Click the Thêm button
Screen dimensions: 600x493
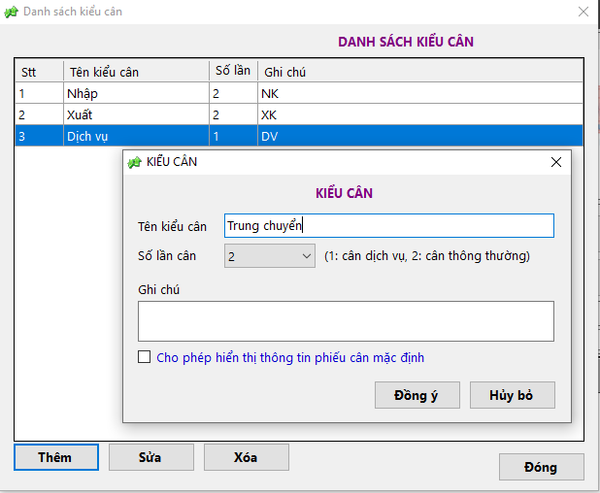click(x=56, y=457)
